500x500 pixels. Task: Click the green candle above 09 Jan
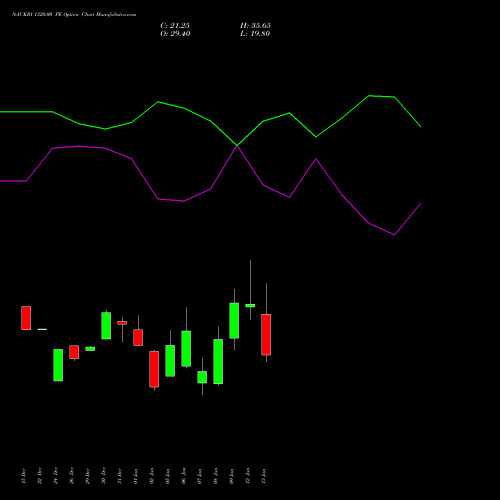(234, 321)
